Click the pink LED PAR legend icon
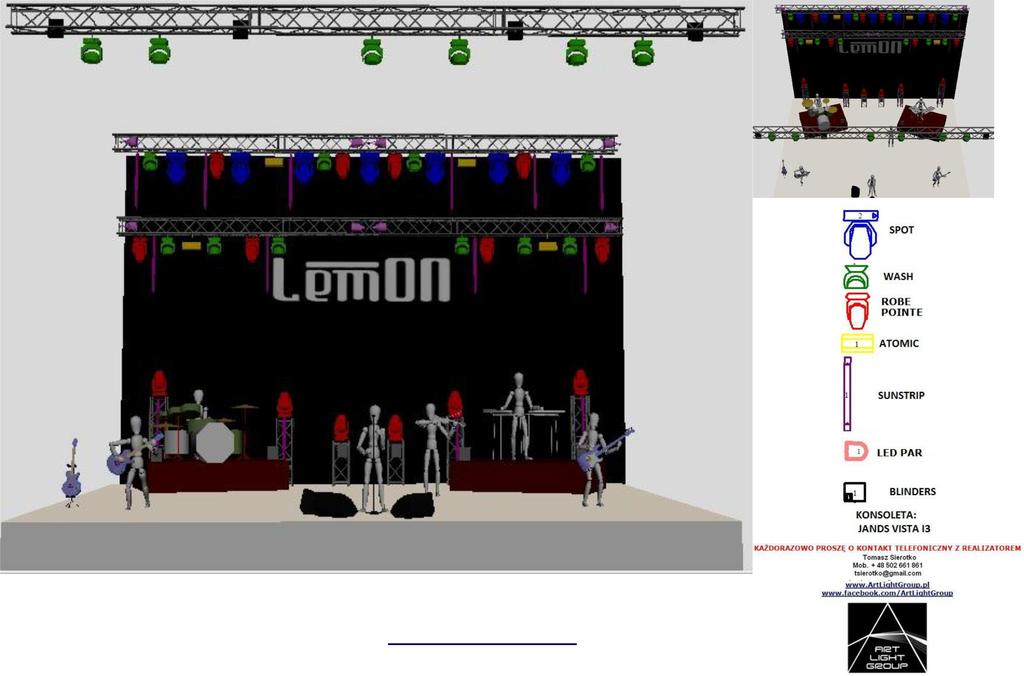 coord(856,452)
